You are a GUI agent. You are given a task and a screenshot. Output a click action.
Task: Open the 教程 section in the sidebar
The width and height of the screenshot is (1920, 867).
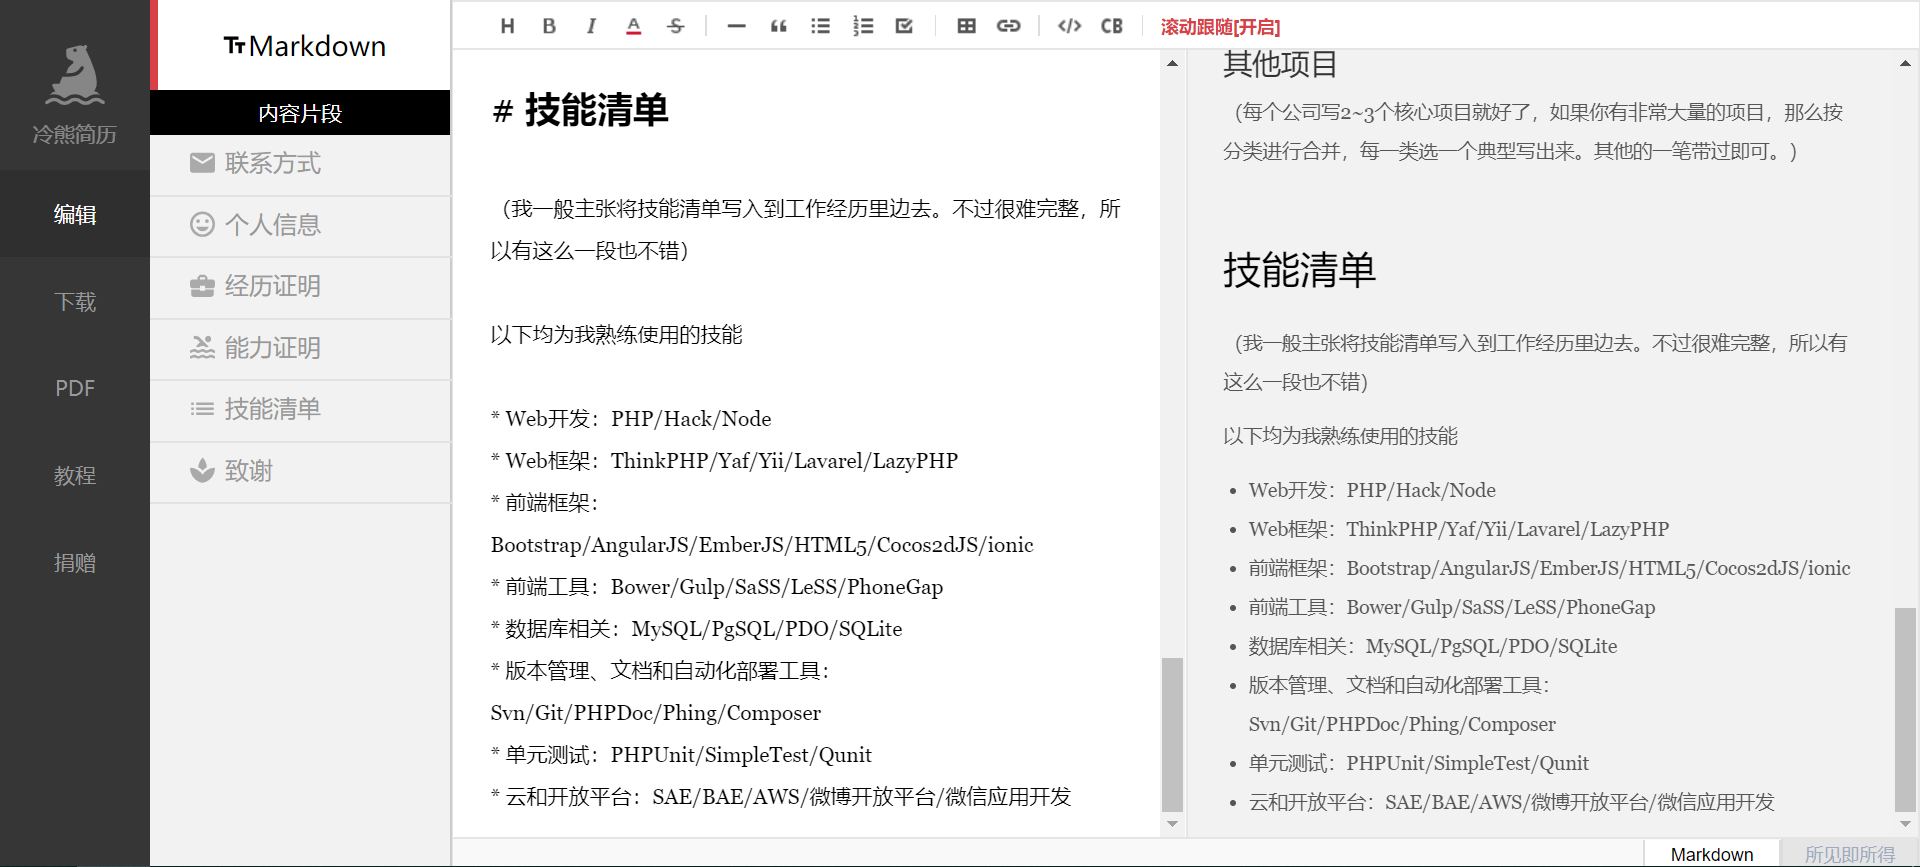click(75, 475)
